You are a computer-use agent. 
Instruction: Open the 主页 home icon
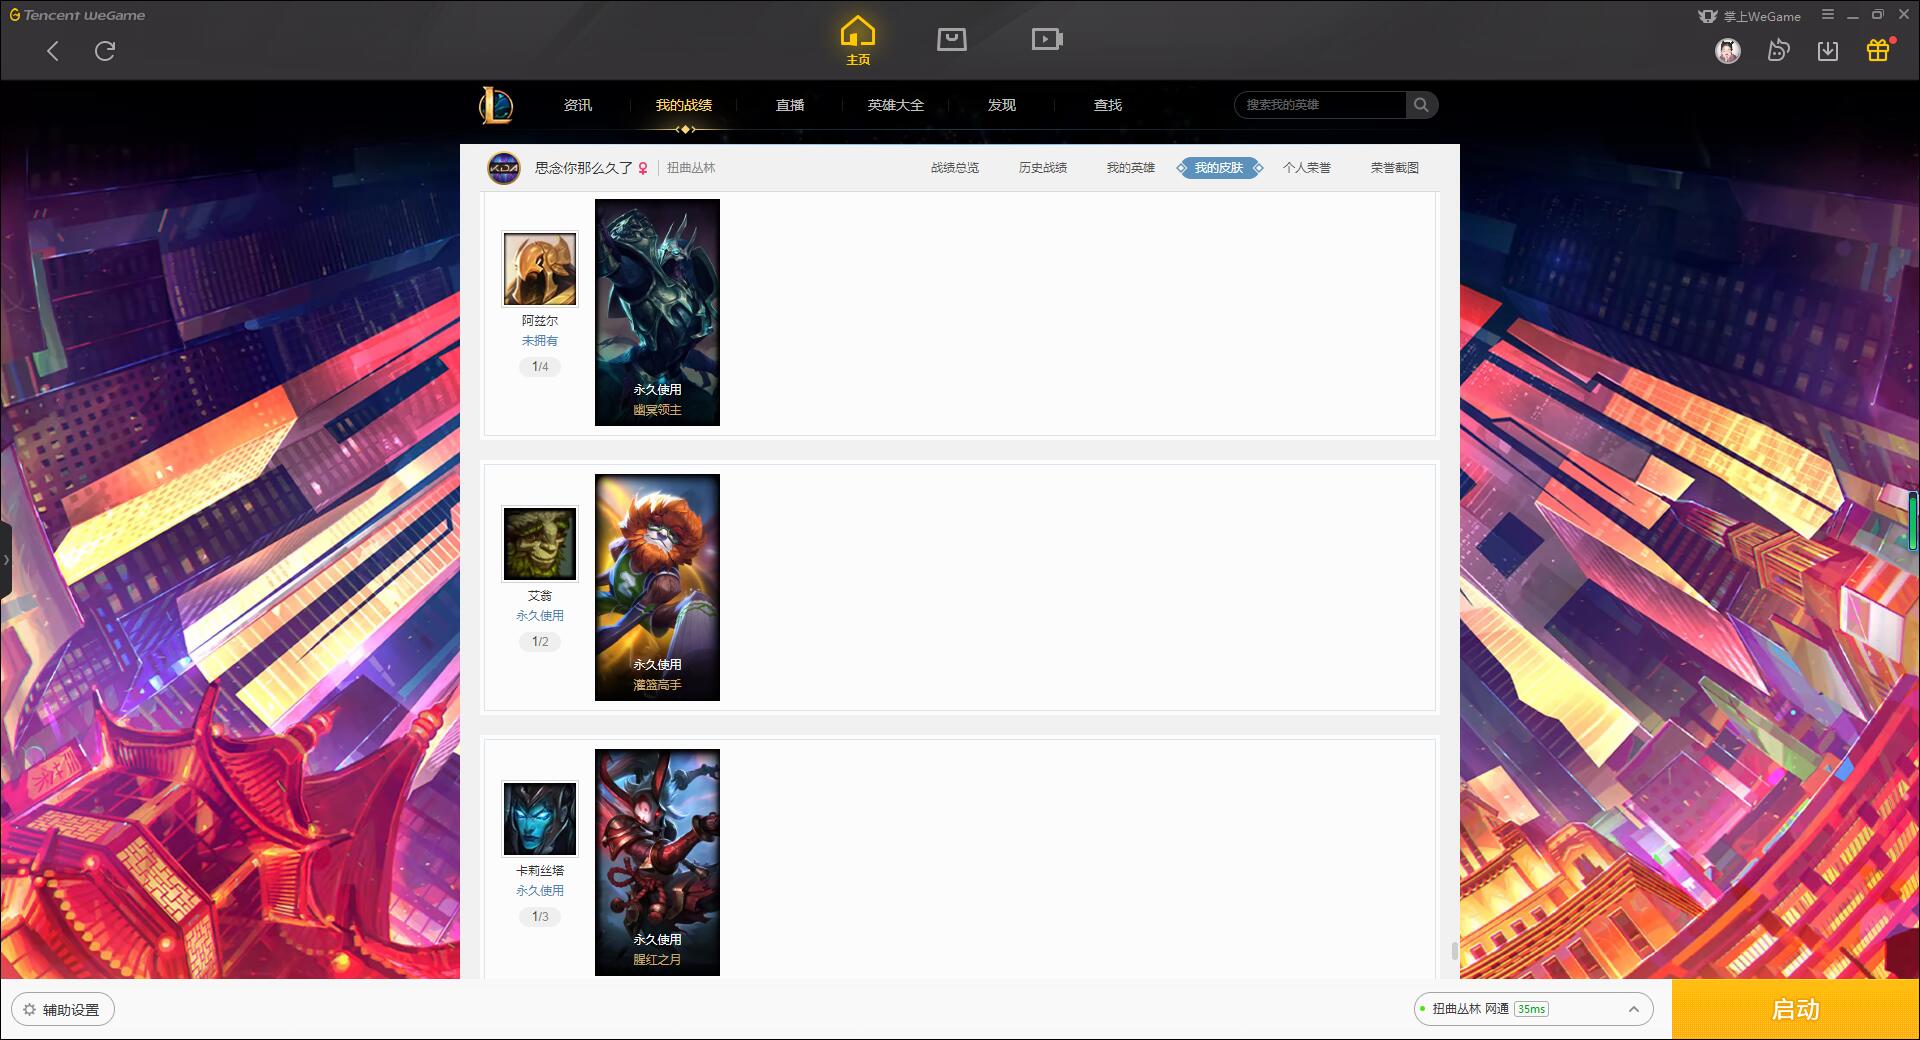click(858, 41)
